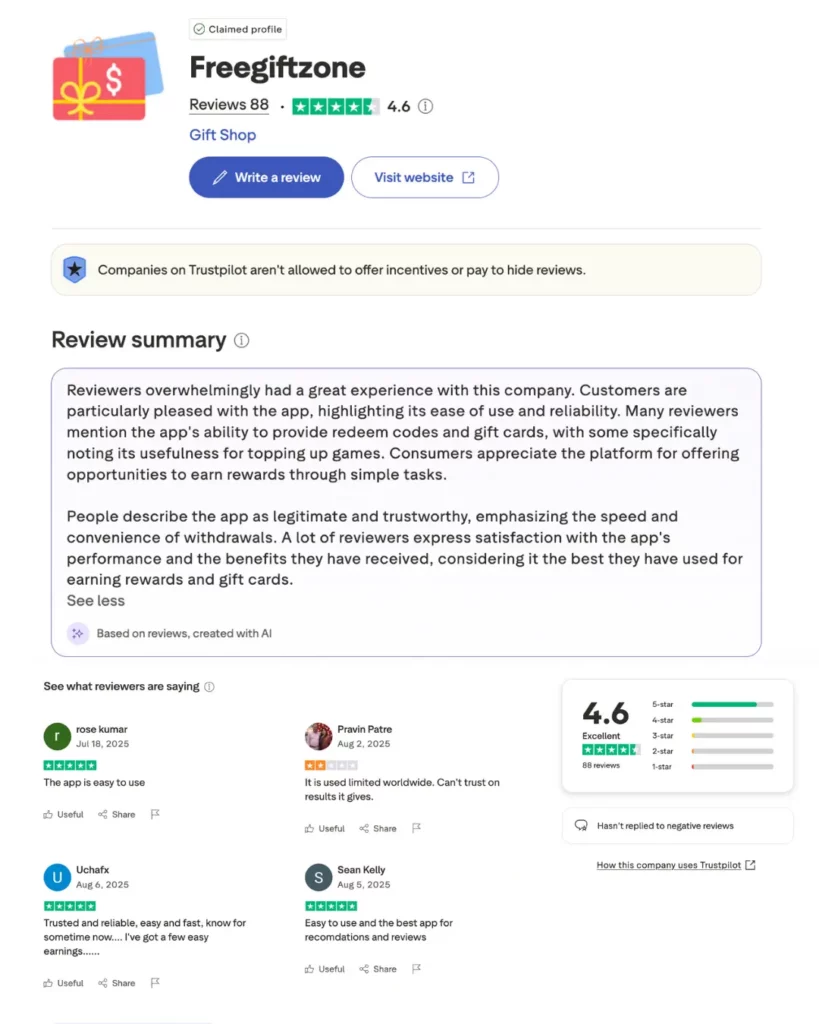Select the 5-star rating filter bar
This screenshot has height=1024, width=819.
730,704
